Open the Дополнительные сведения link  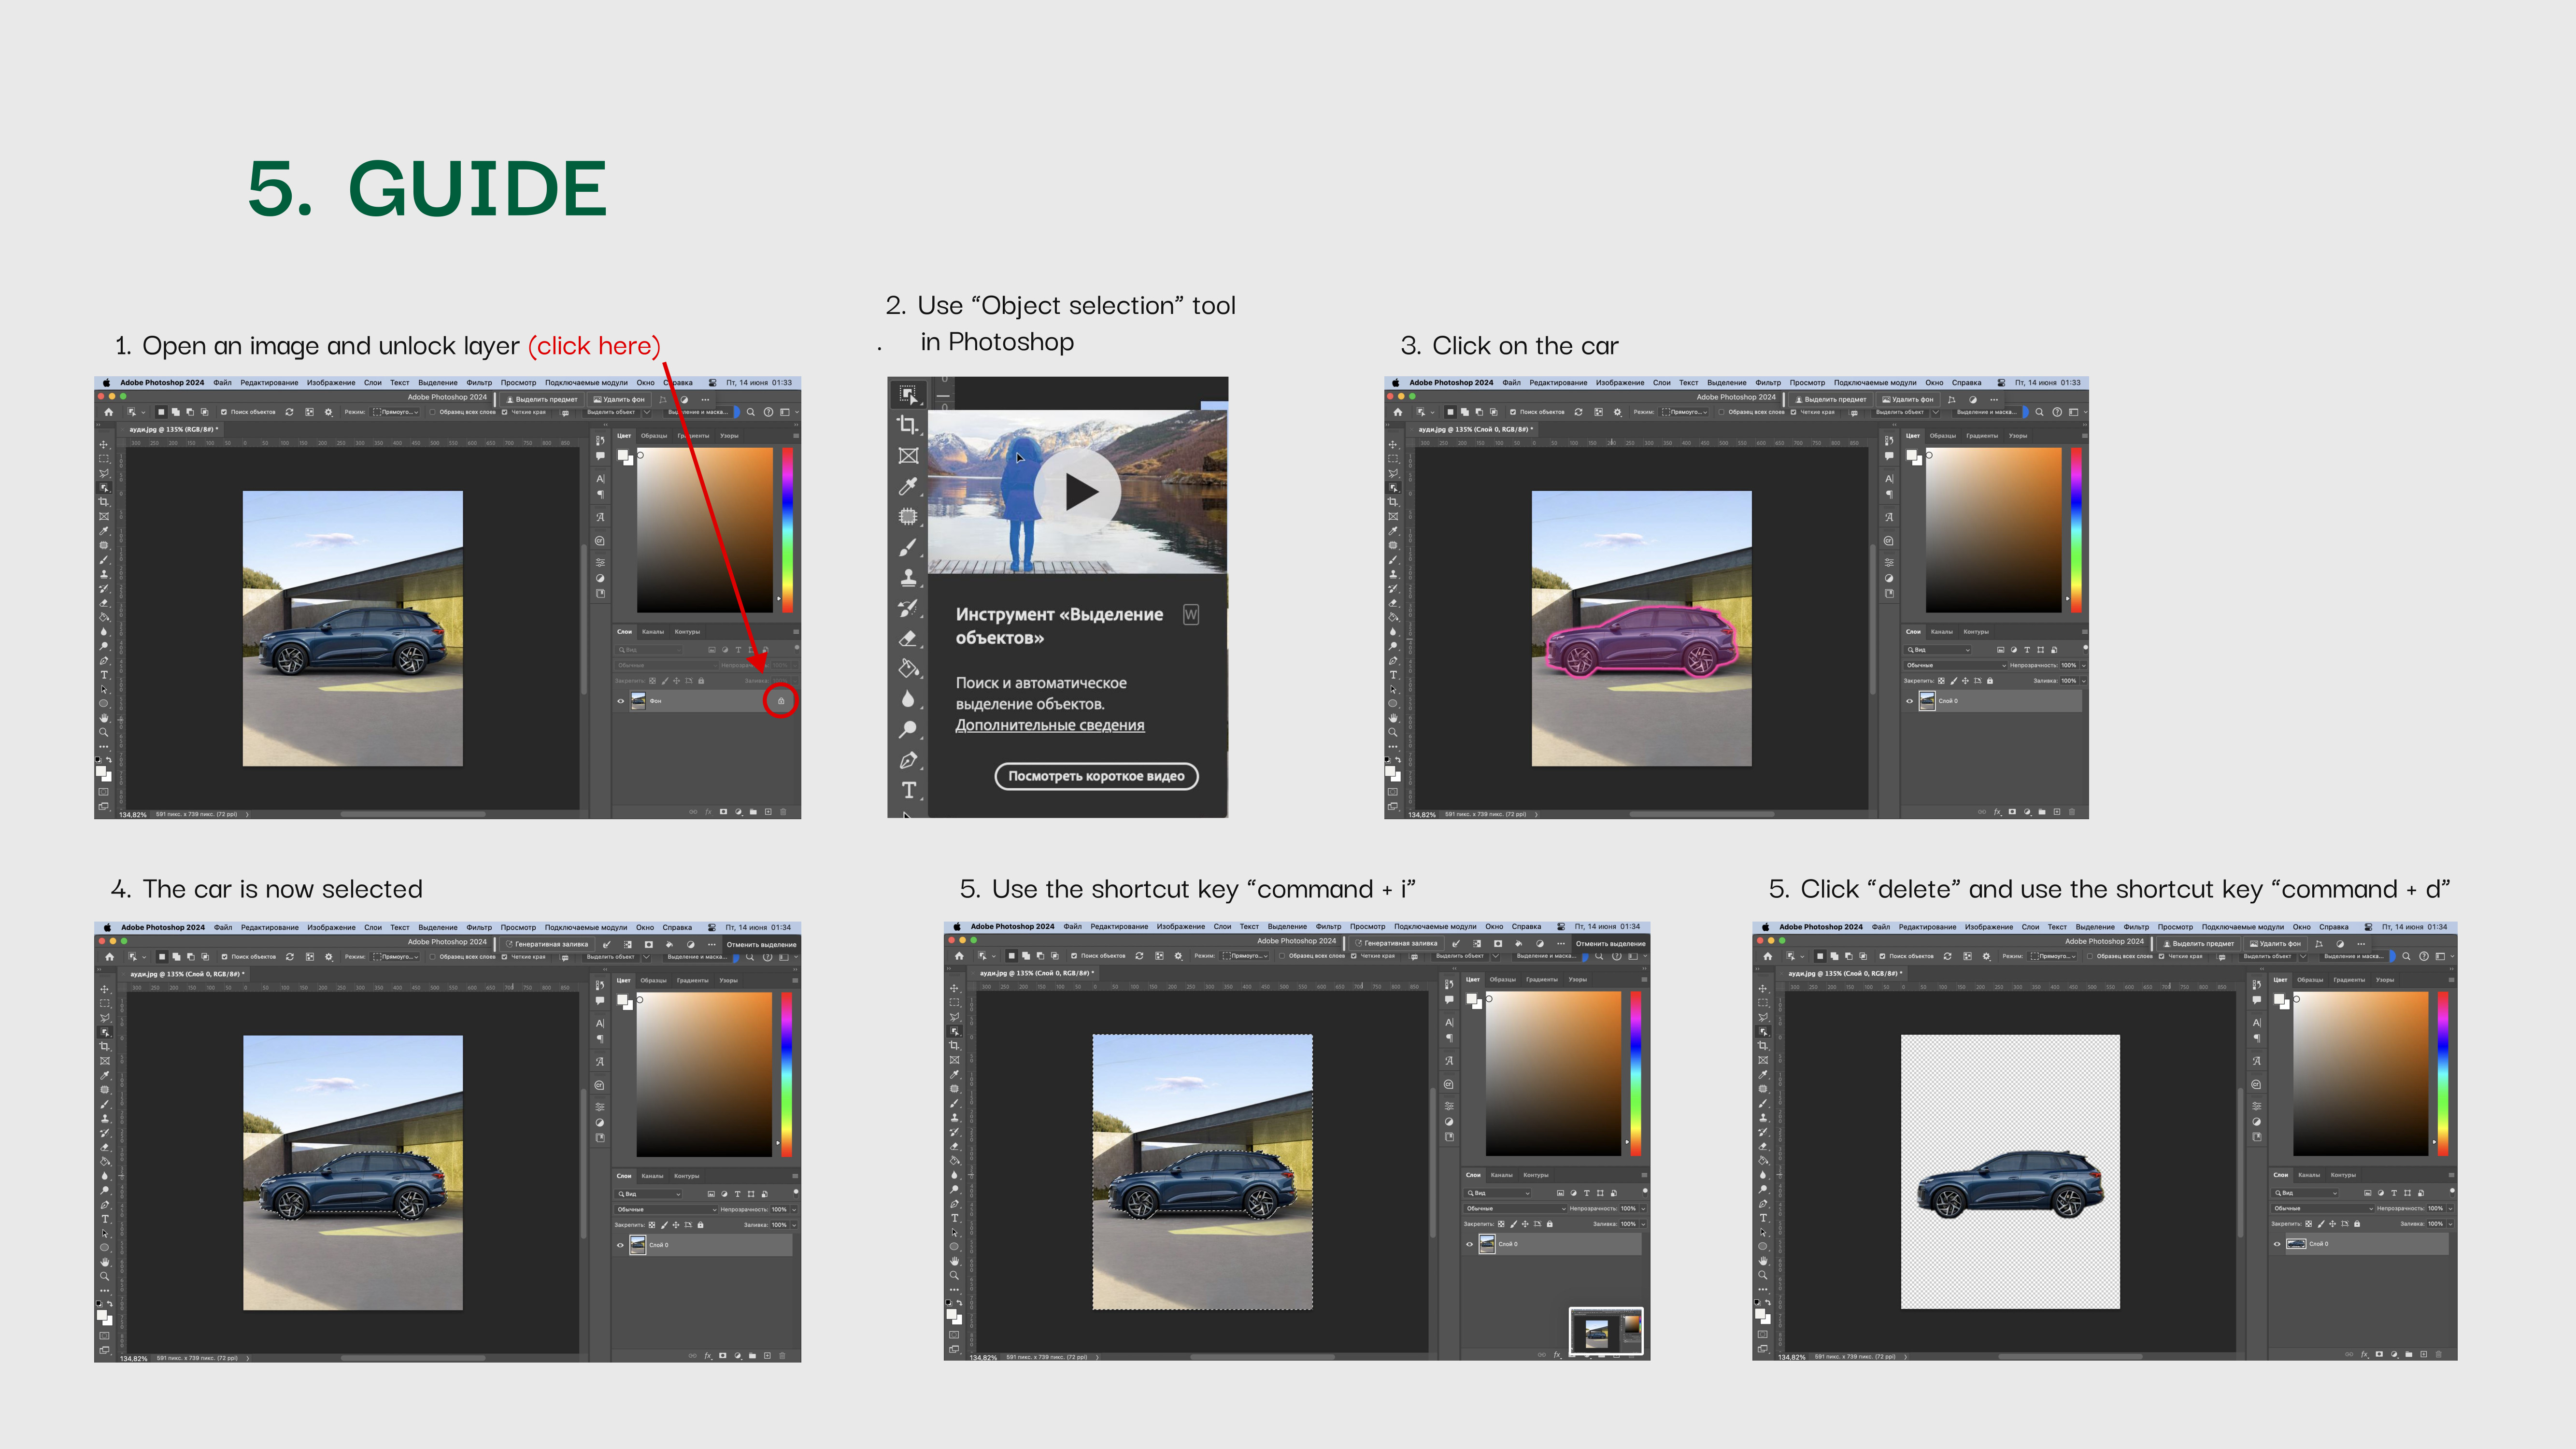point(1049,725)
